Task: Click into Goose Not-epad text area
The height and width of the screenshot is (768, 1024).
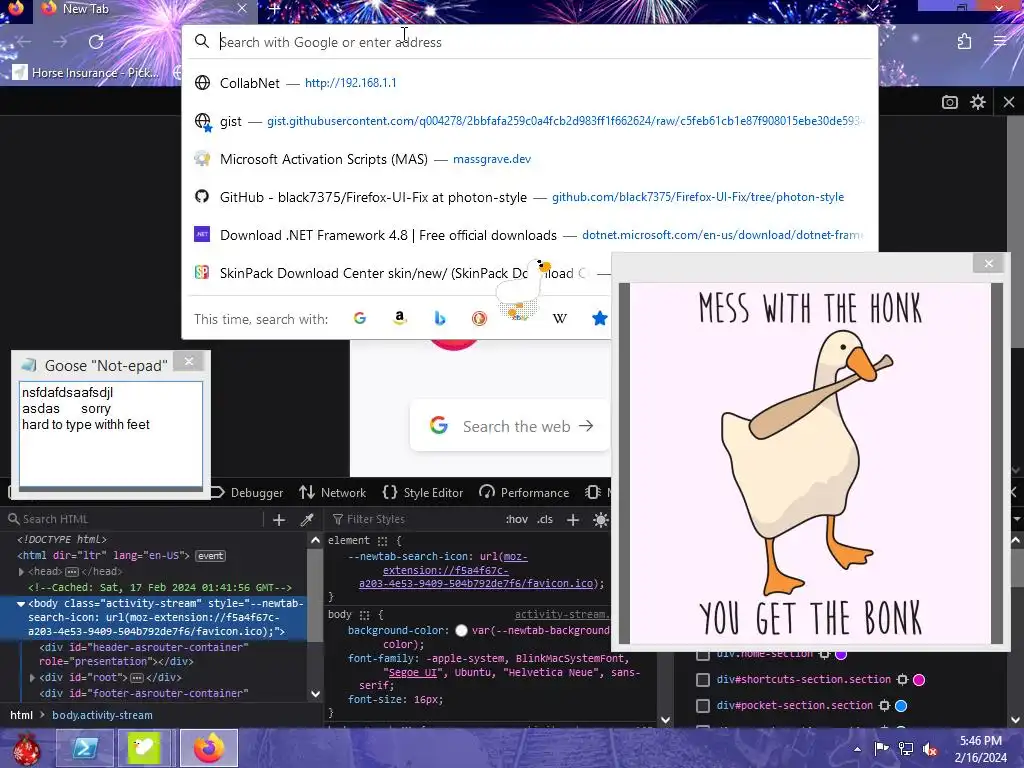Action: (111, 434)
